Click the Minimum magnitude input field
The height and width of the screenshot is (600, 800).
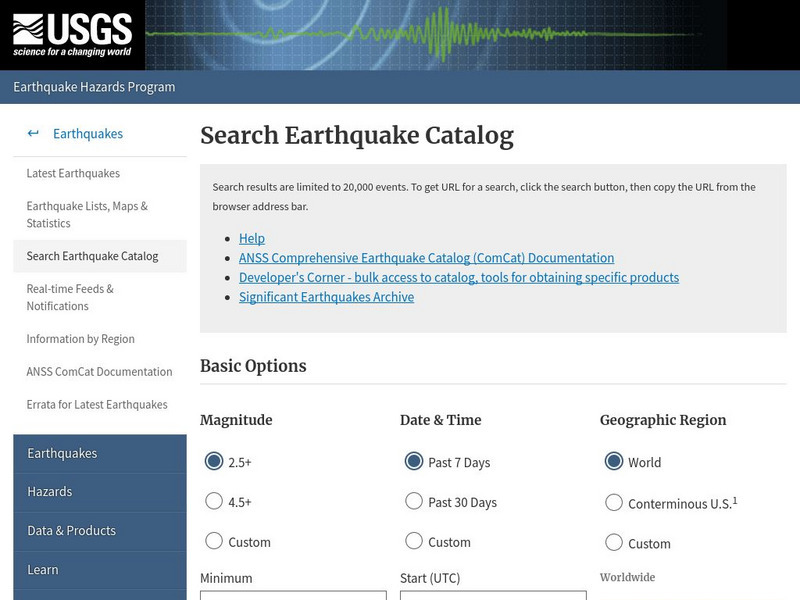click(290, 597)
